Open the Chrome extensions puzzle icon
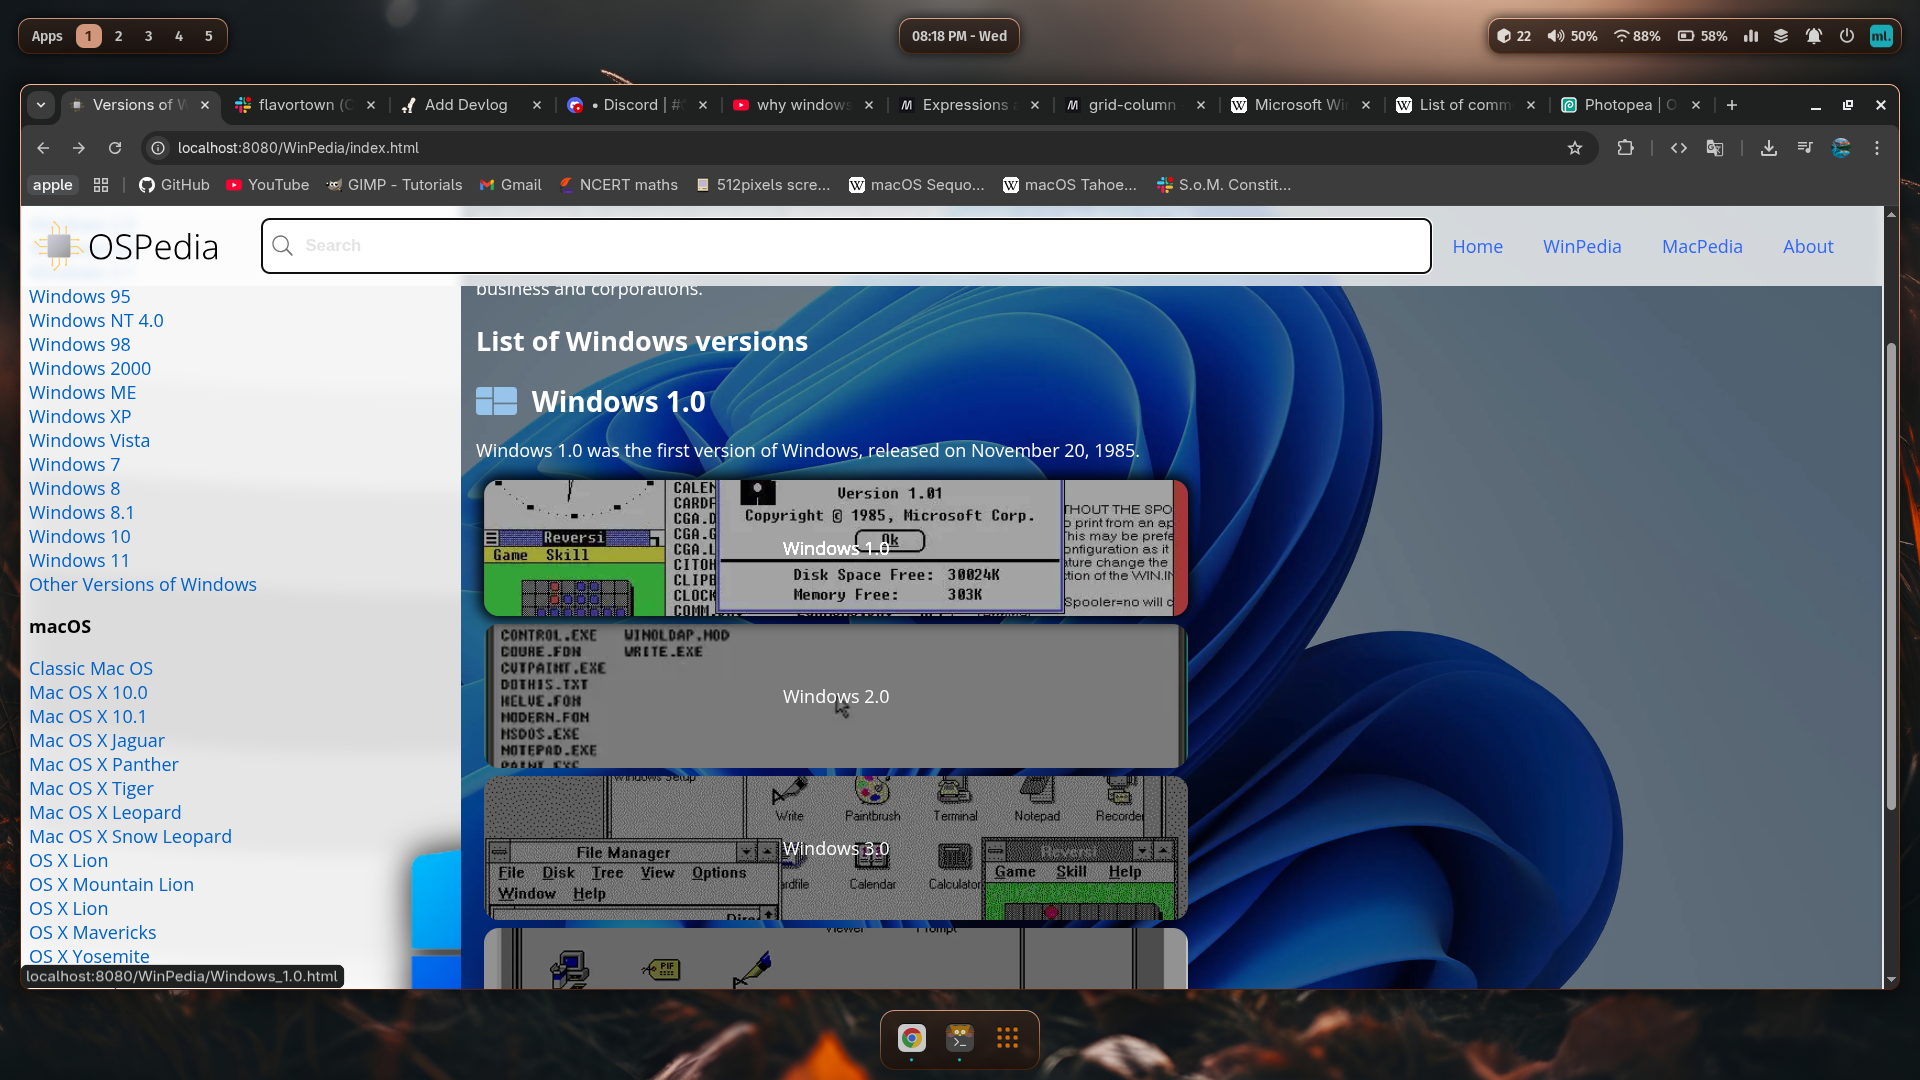The height and width of the screenshot is (1080, 1920). pos(1625,148)
